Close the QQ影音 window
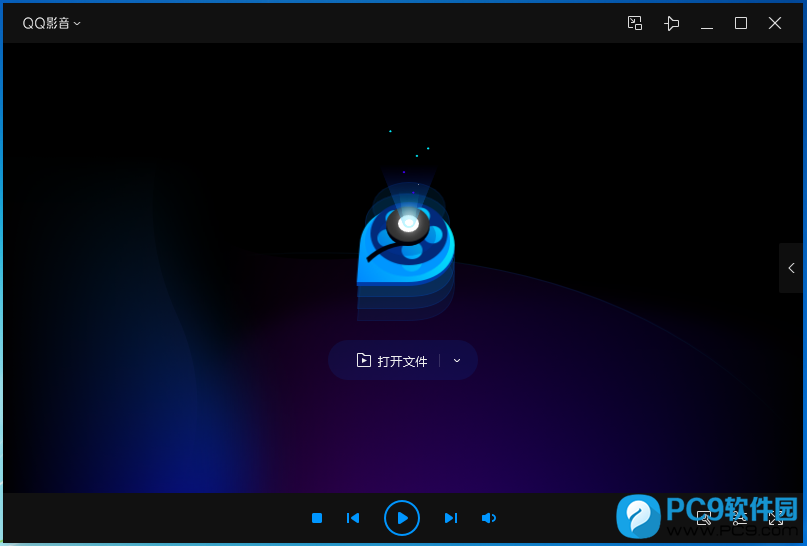 pyautogui.click(x=775, y=23)
